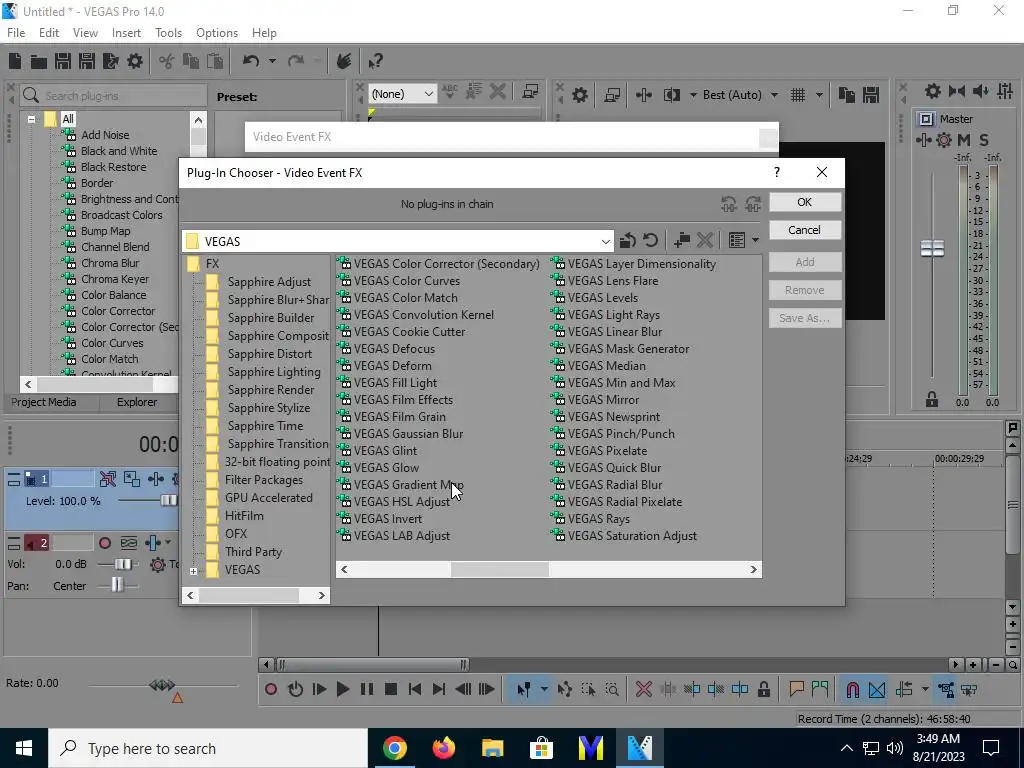Open the grid overlays dropdown arrow

tap(819, 95)
